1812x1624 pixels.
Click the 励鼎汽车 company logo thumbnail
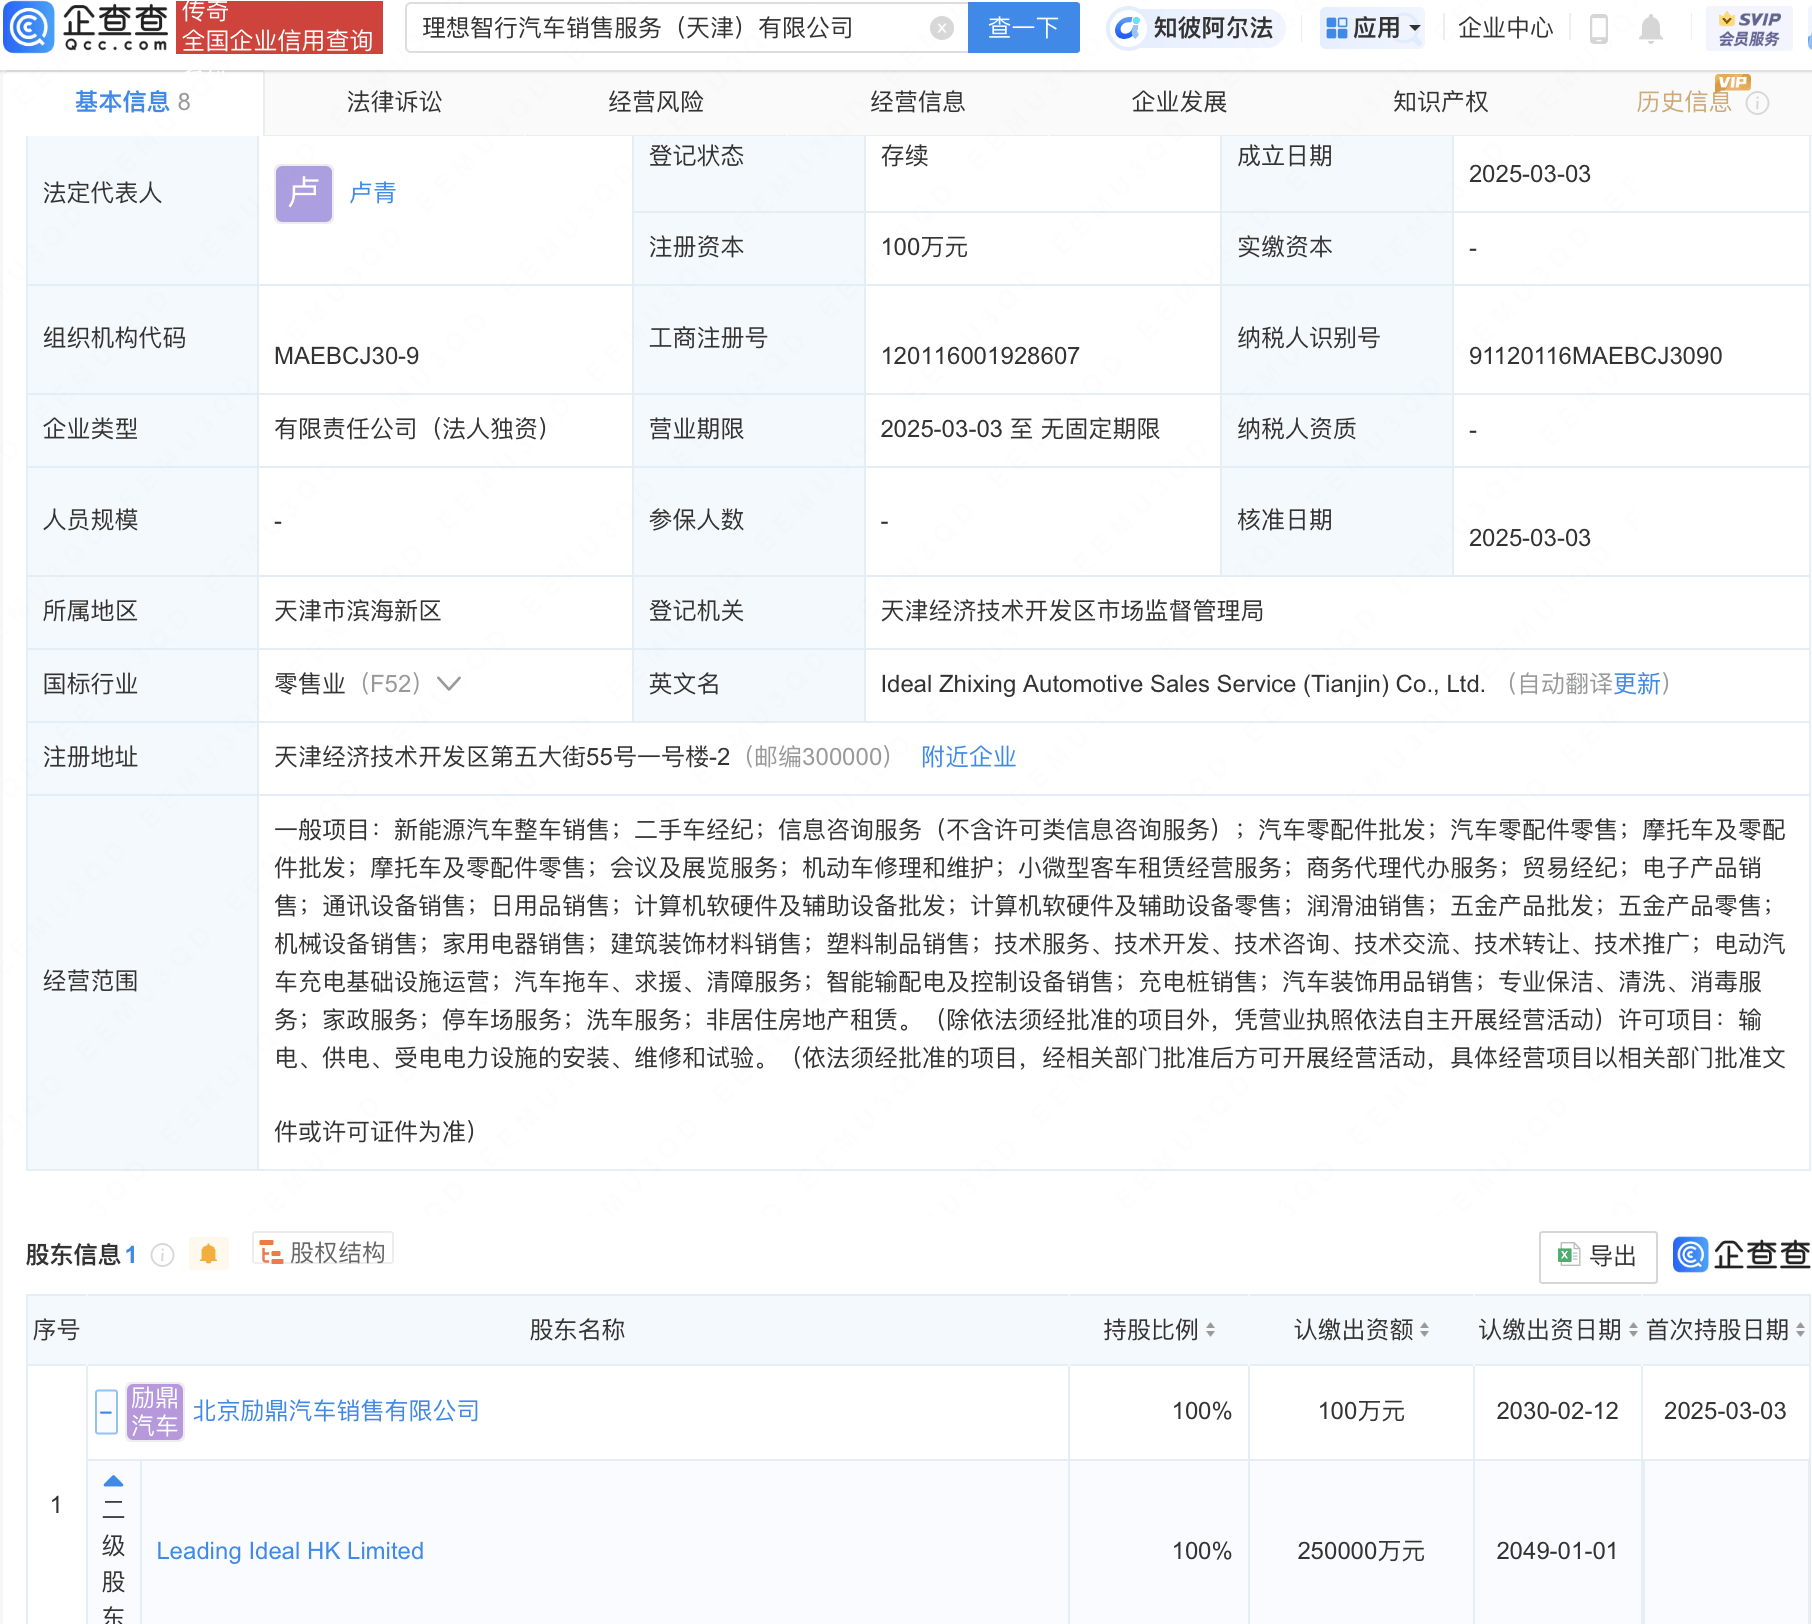(x=155, y=1412)
